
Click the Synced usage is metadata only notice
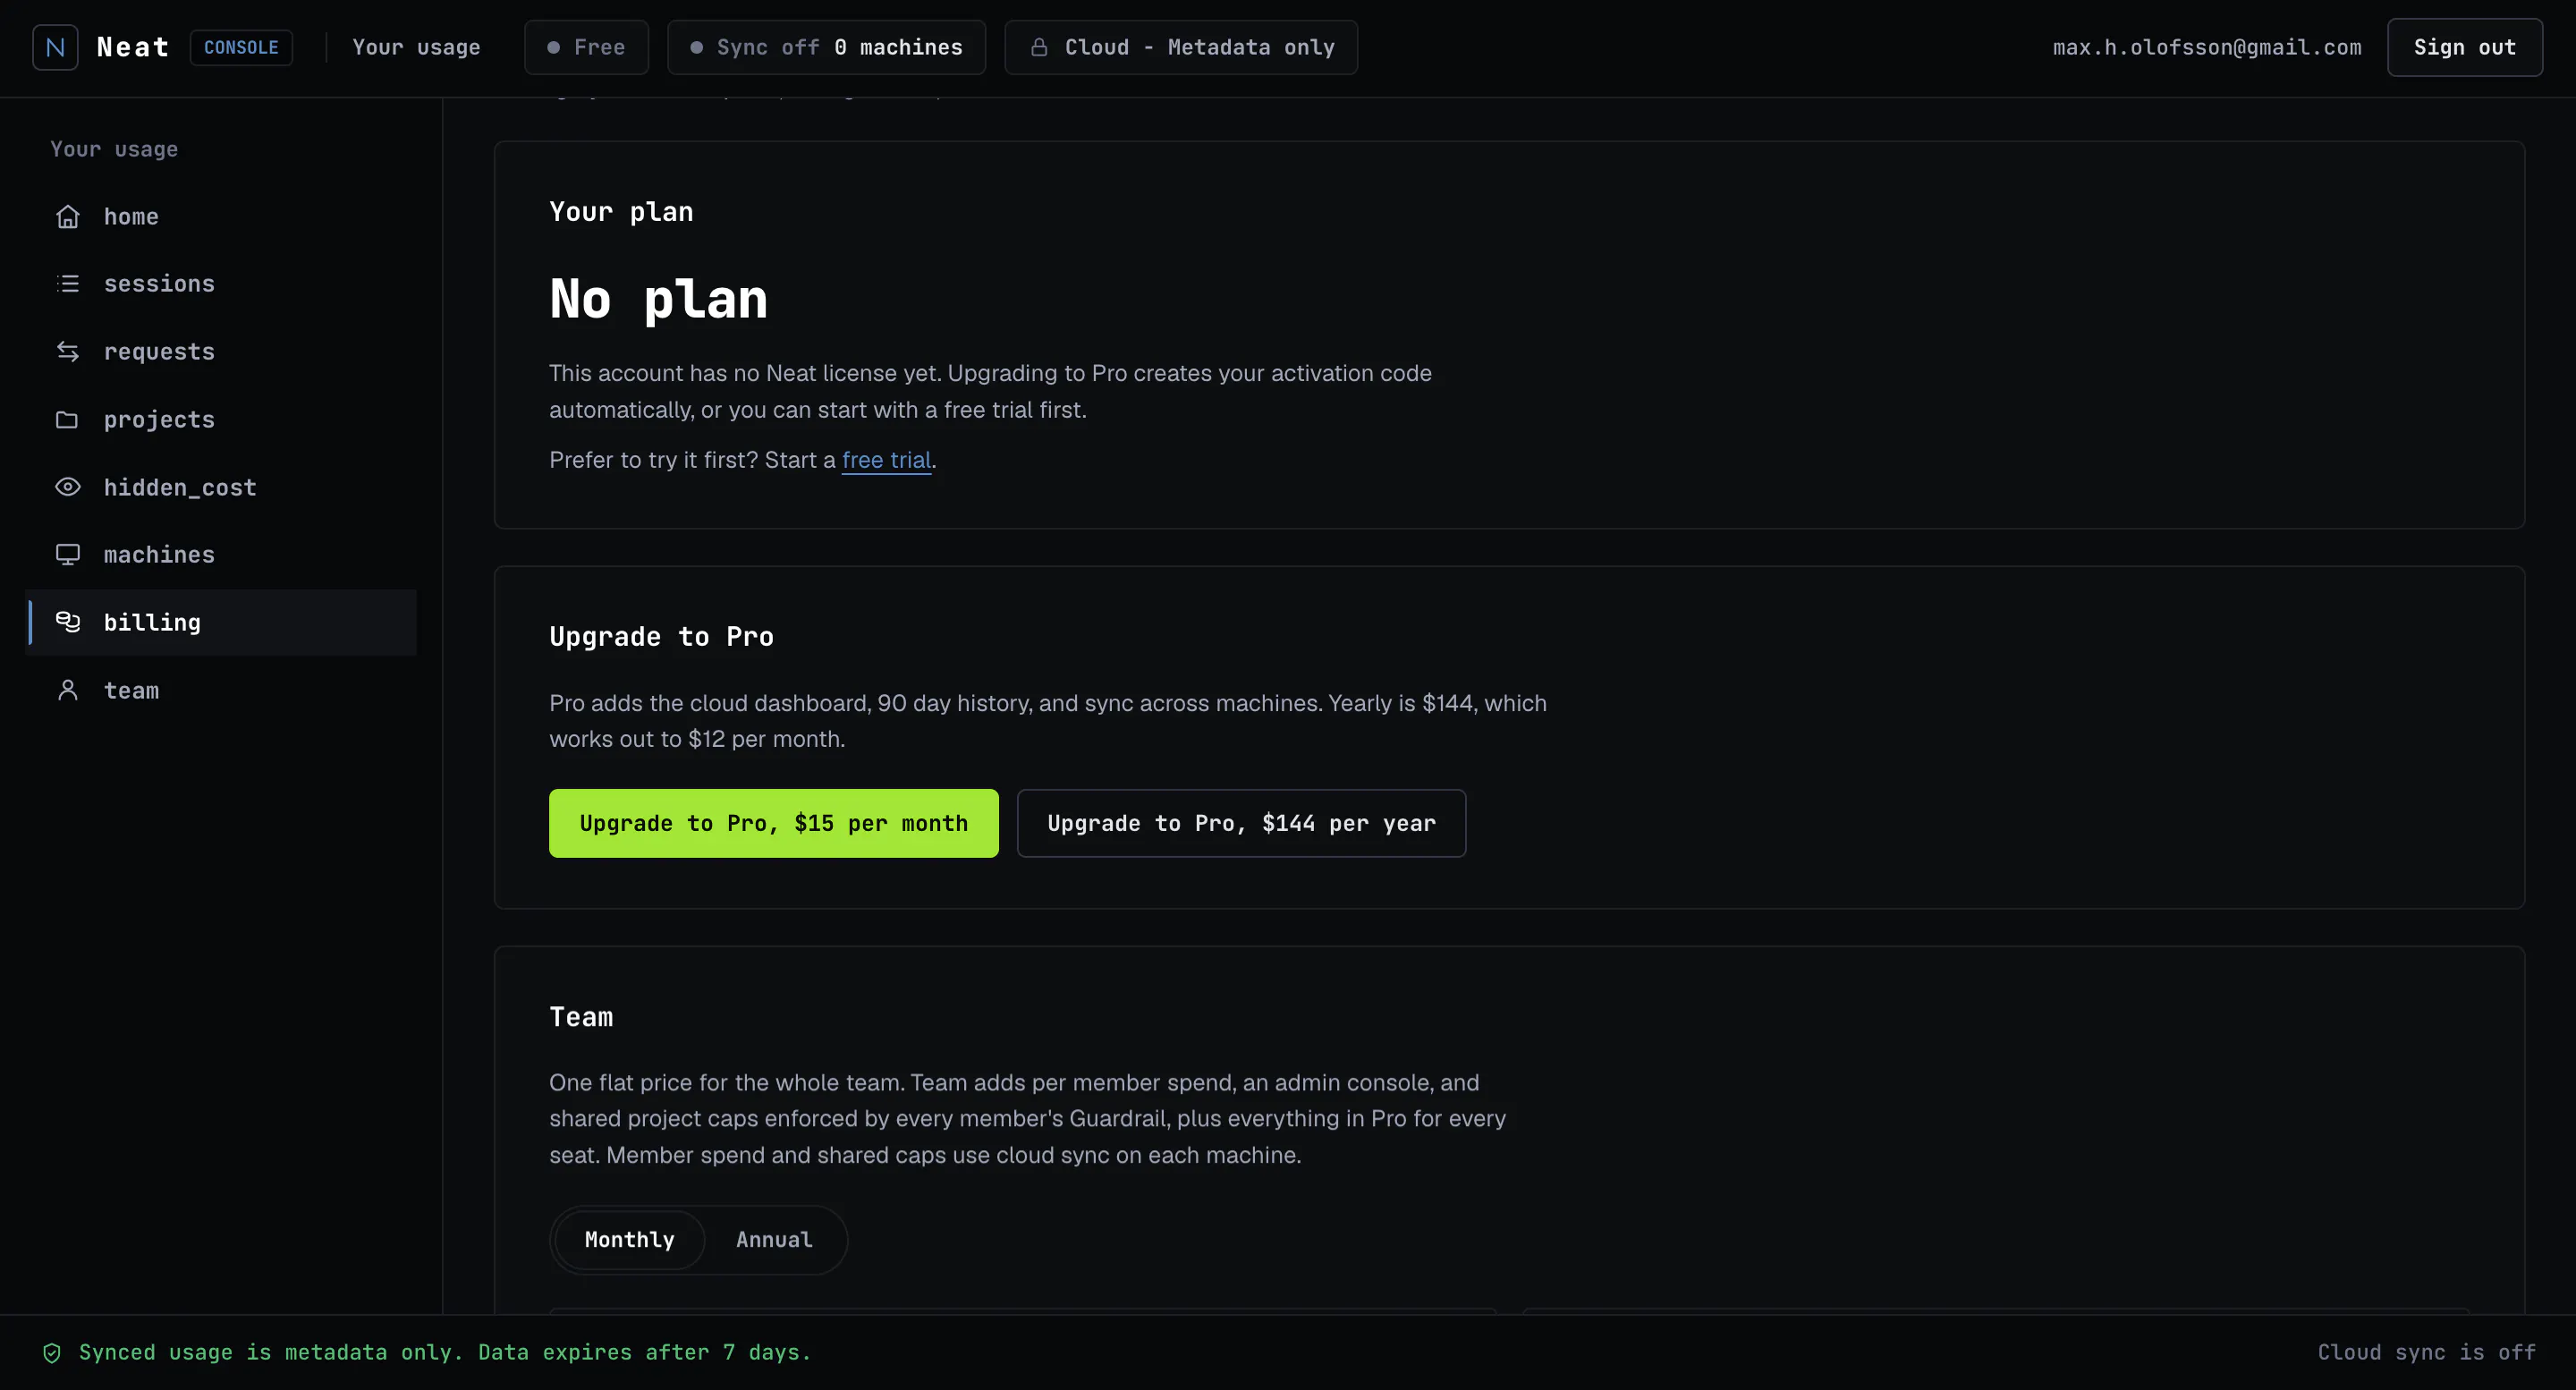tap(445, 1353)
